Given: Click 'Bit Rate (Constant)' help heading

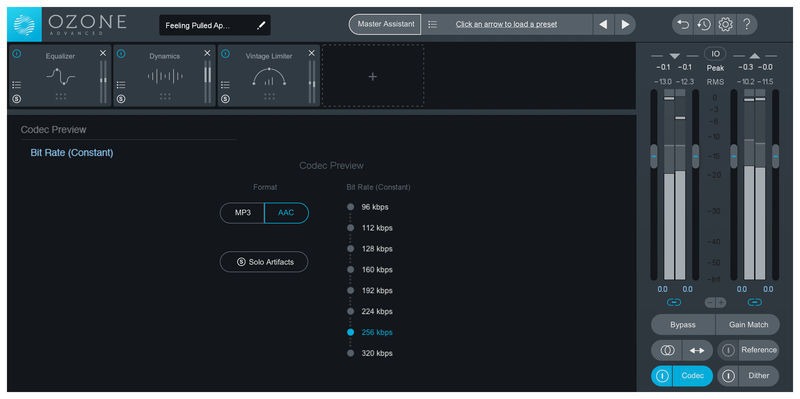Looking at the screenshot, I should pyautogui.click(x=72, y=153).
